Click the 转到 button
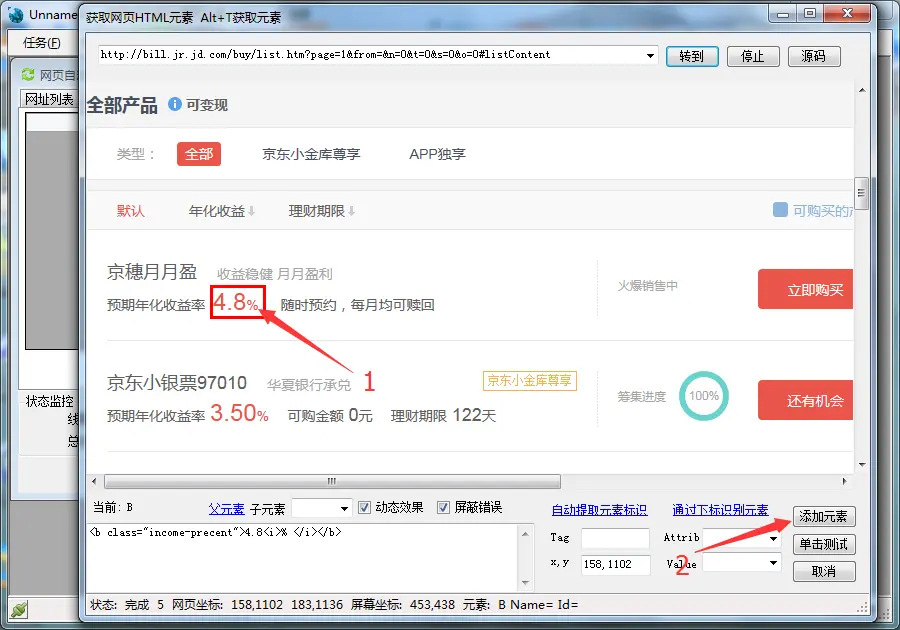Image resolution: width=900 pixels, height=630 pixels. coord(692,56)
